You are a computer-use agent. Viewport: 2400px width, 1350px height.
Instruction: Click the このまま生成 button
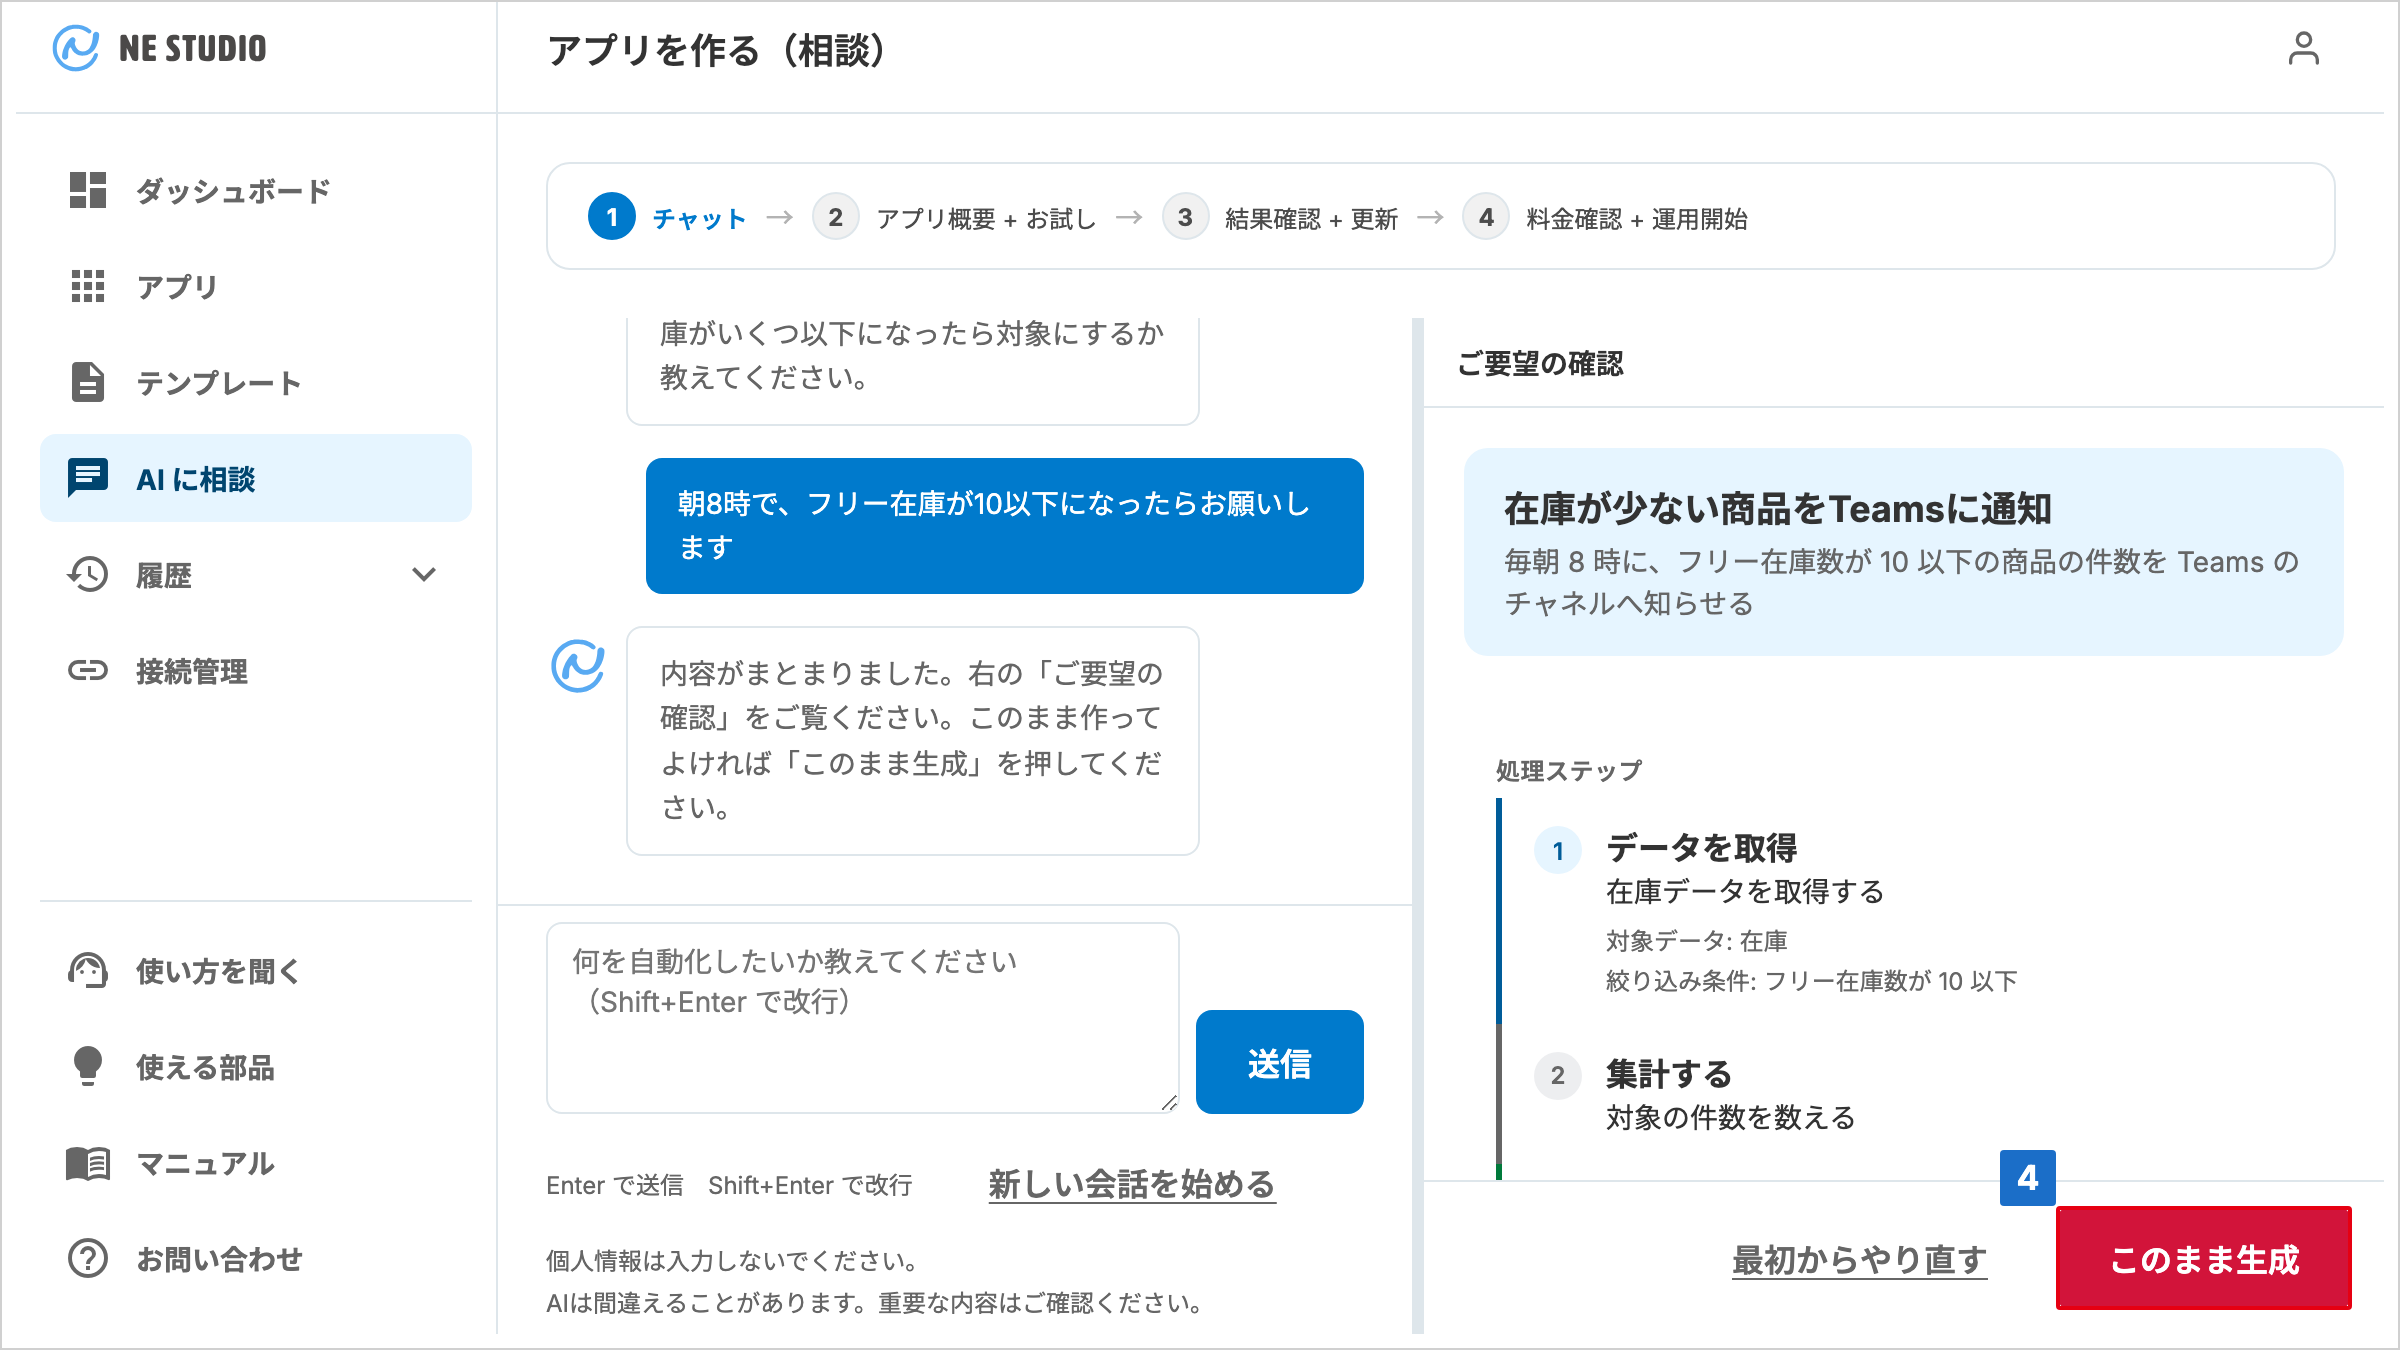click(x=2204, y=1258)
